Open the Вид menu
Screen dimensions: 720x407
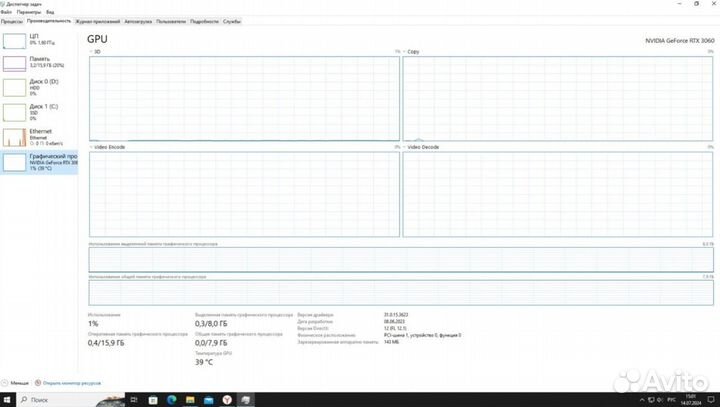point(50,12)
